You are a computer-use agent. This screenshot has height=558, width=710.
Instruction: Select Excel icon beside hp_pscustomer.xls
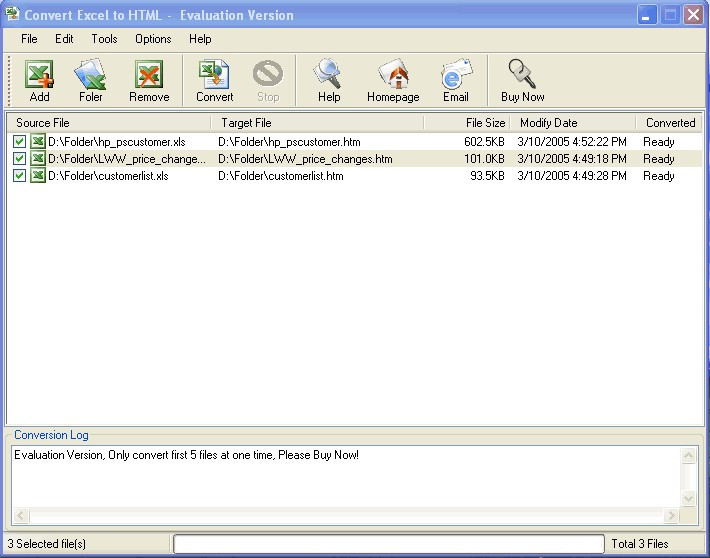(x=38, y=142)
